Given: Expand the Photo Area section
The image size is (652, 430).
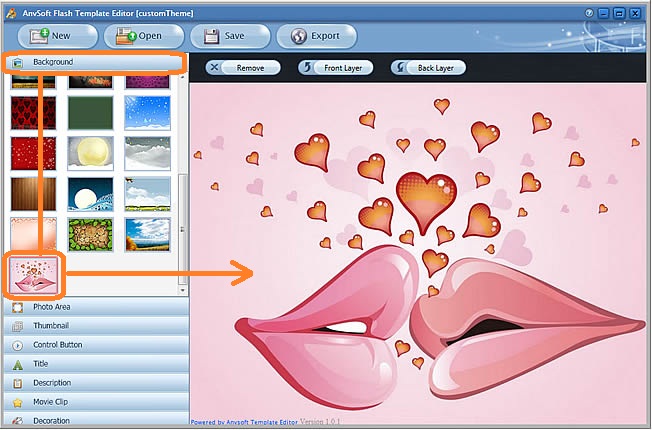Looking at the screenshot, I should (x=96, y=307).
